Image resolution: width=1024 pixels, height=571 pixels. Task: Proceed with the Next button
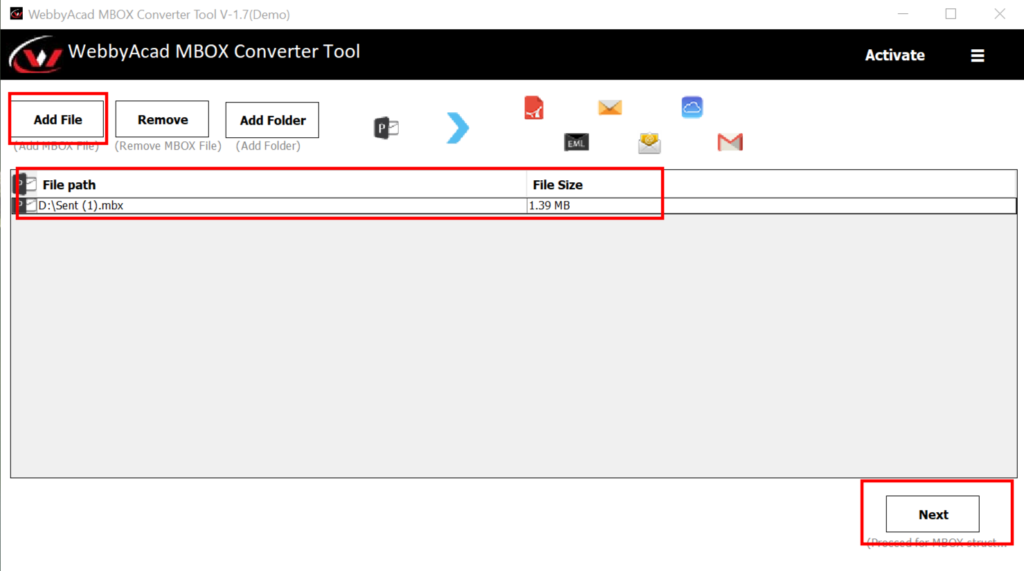(932, 514)
